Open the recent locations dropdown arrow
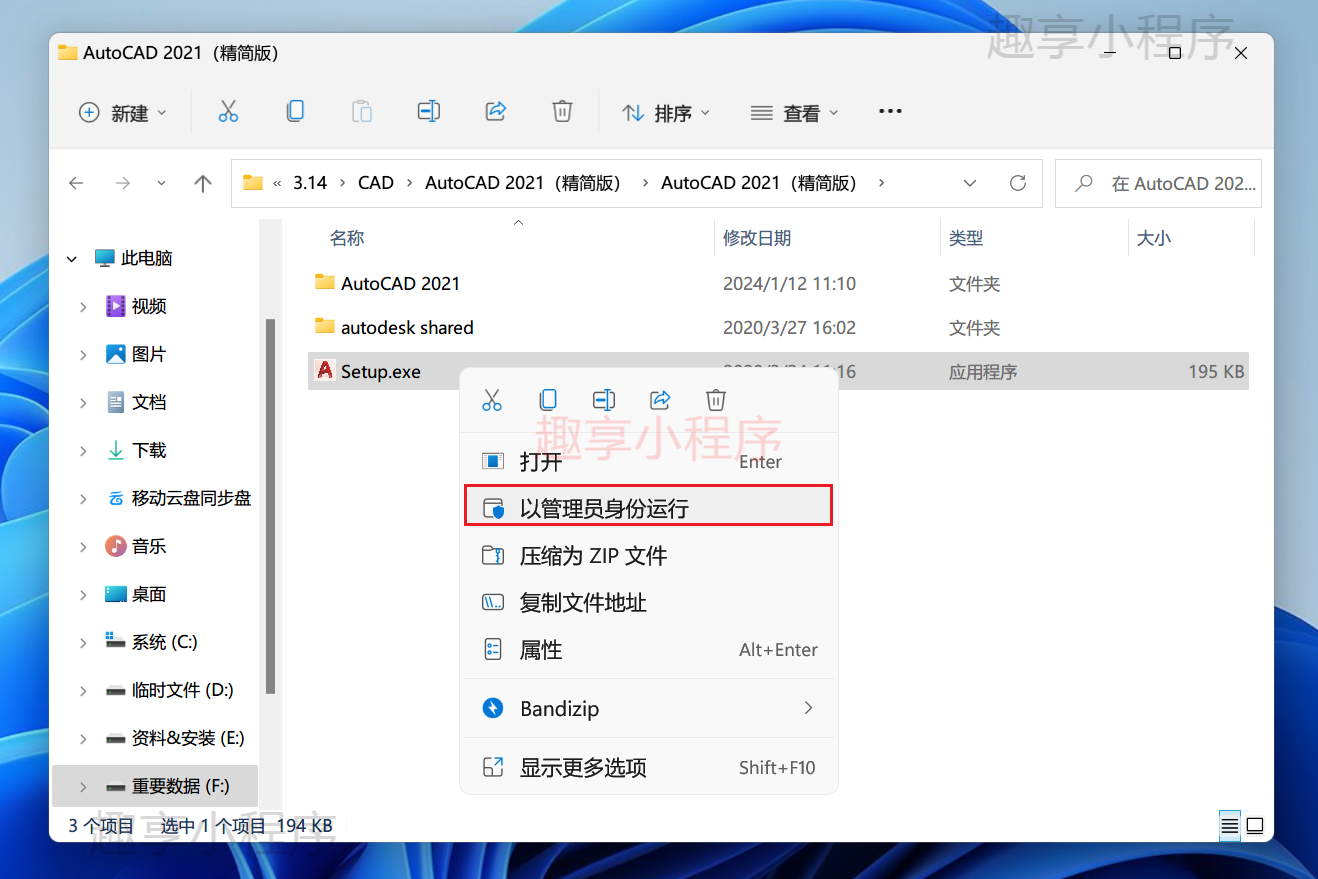Viewport: 1318px width, 879px height. coord(162,183)
